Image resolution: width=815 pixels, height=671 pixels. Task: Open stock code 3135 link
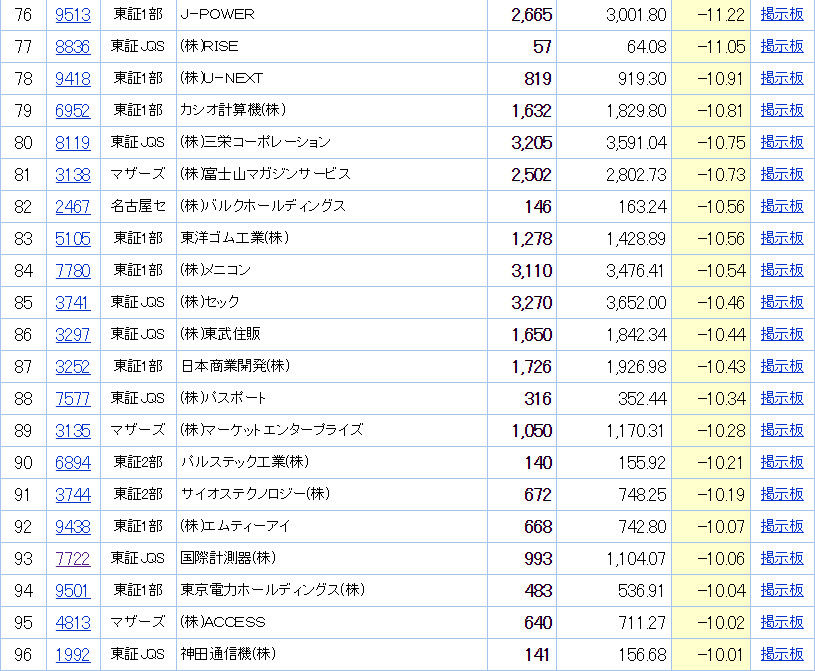(73, 431)
